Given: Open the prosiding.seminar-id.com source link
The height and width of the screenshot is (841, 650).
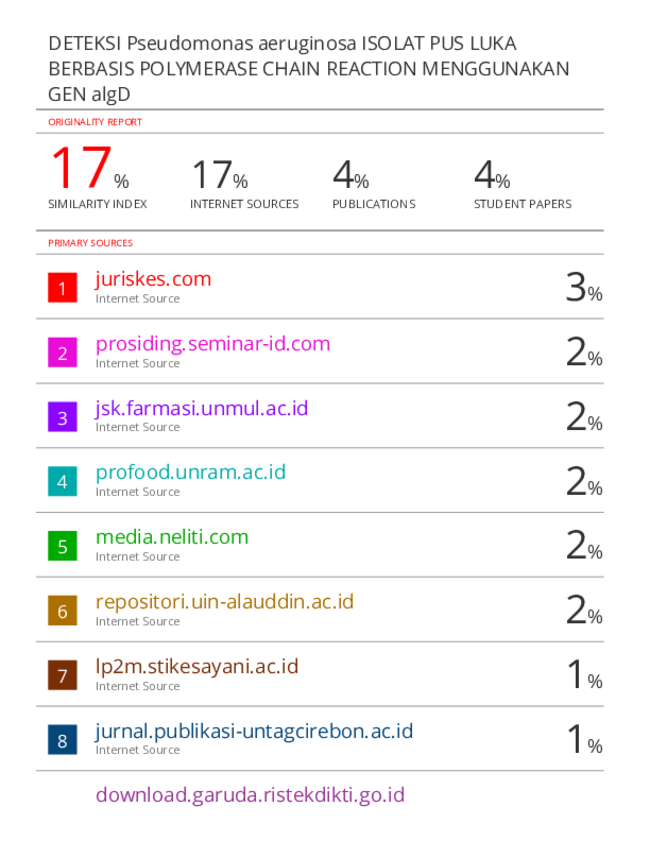Looking at the screenshot, I should [x=213, y=344].
